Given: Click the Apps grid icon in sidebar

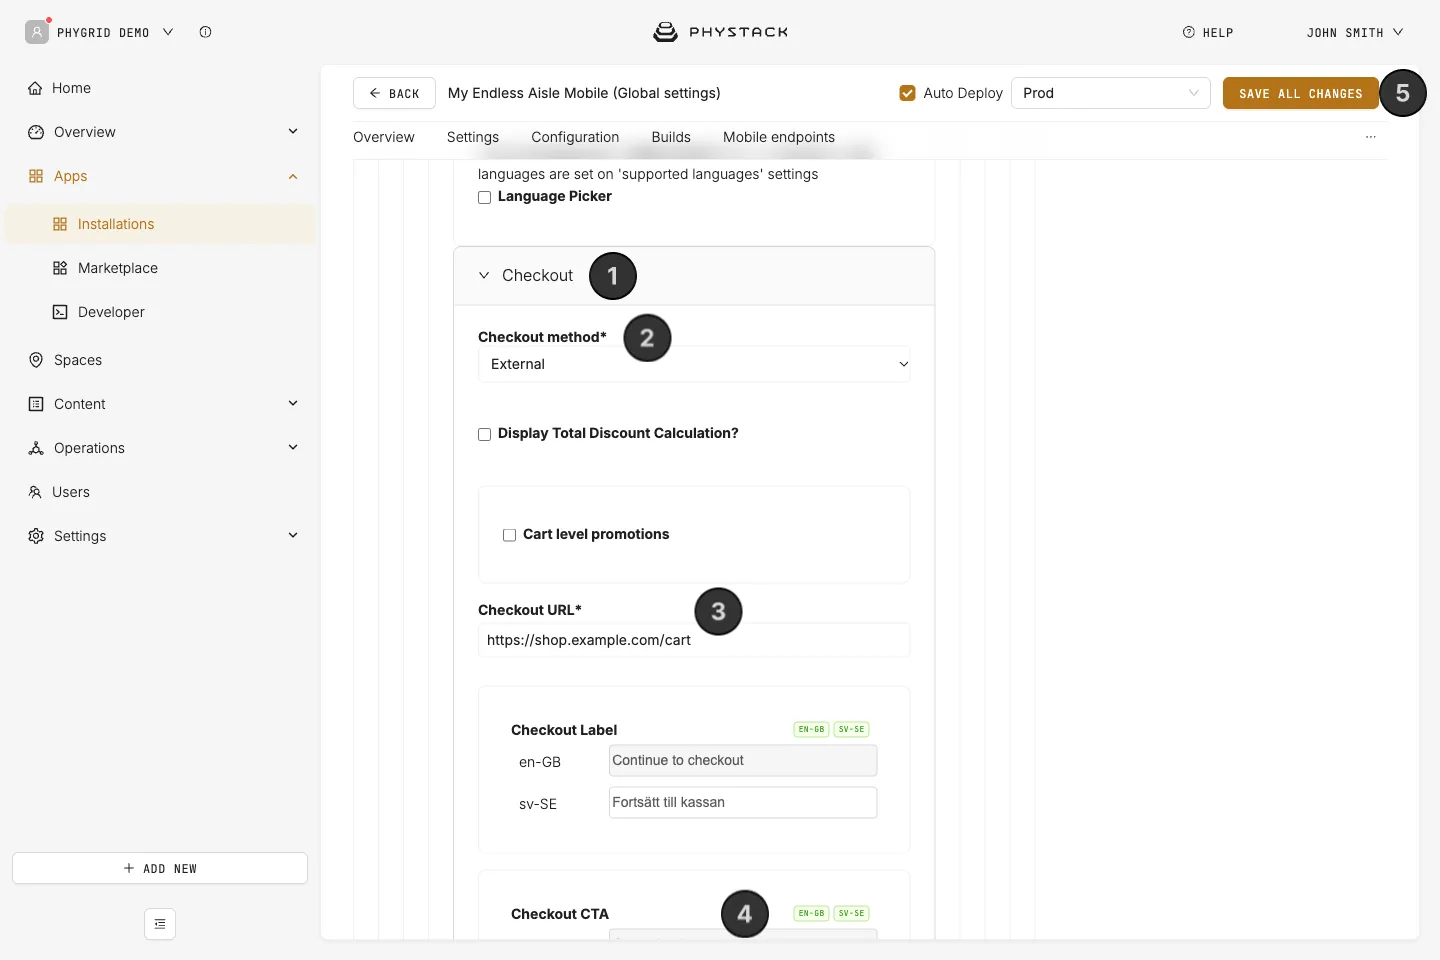Looking at the screenshot, I should (36, 176).
